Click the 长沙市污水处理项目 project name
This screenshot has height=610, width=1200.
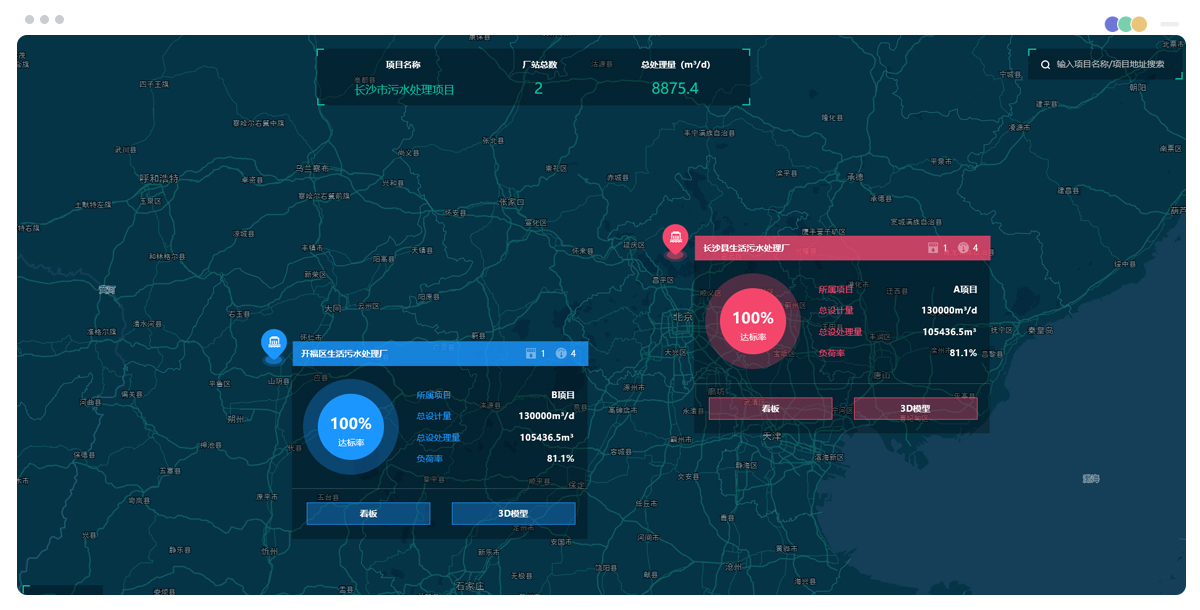coord(404,89)
